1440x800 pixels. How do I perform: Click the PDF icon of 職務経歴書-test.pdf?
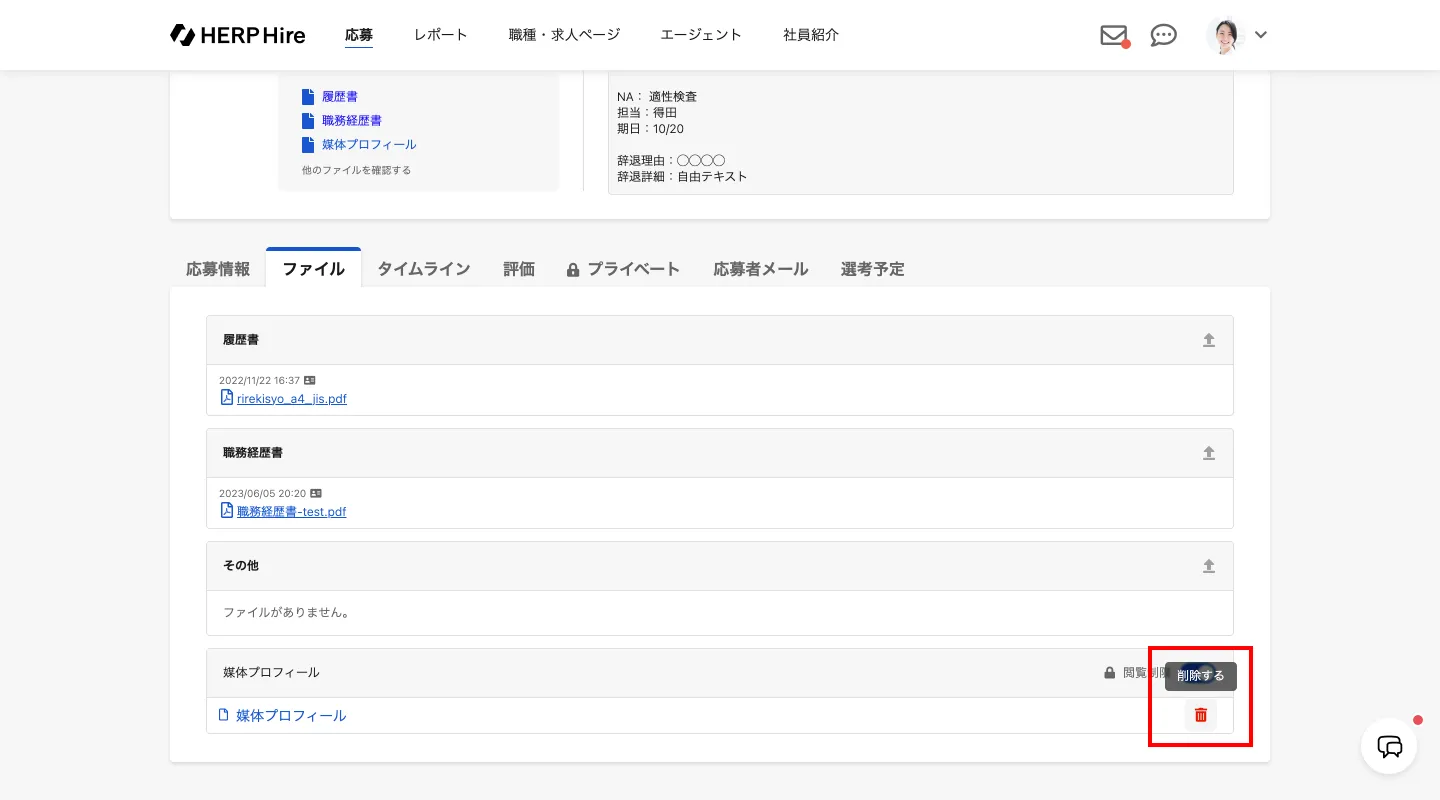coord(227,510)
